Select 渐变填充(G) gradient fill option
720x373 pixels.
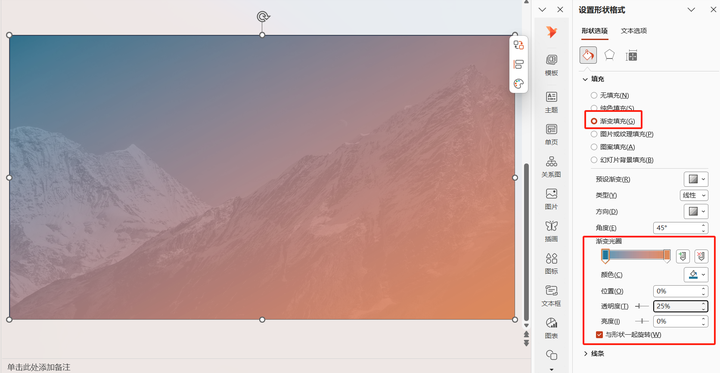point(613,121)
